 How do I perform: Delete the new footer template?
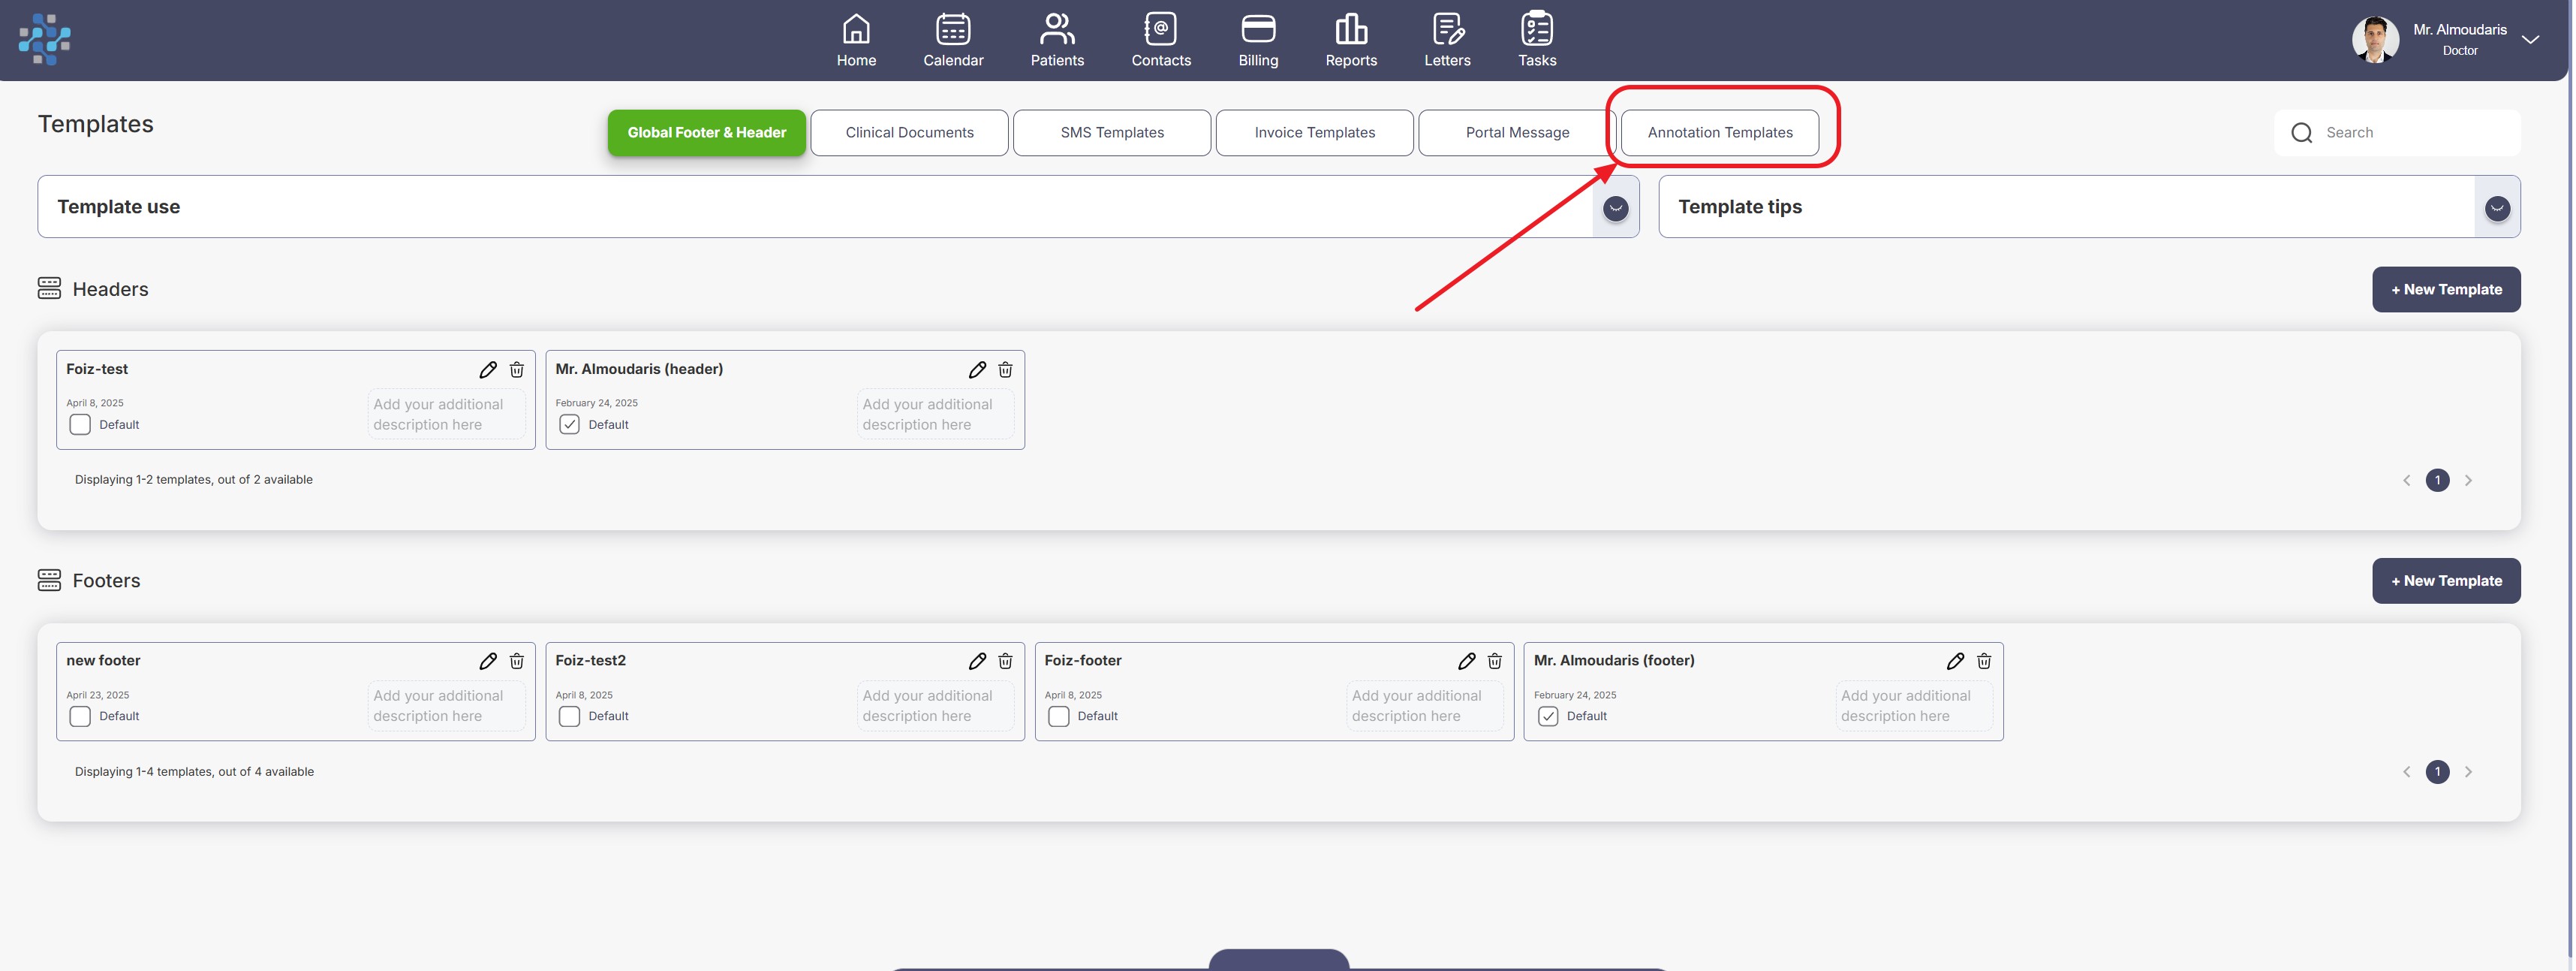[x=516, y=661]
